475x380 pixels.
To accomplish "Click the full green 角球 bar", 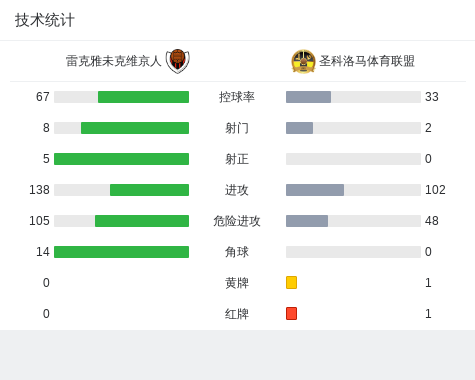I will pyautogui.click(x=121, y=252).
